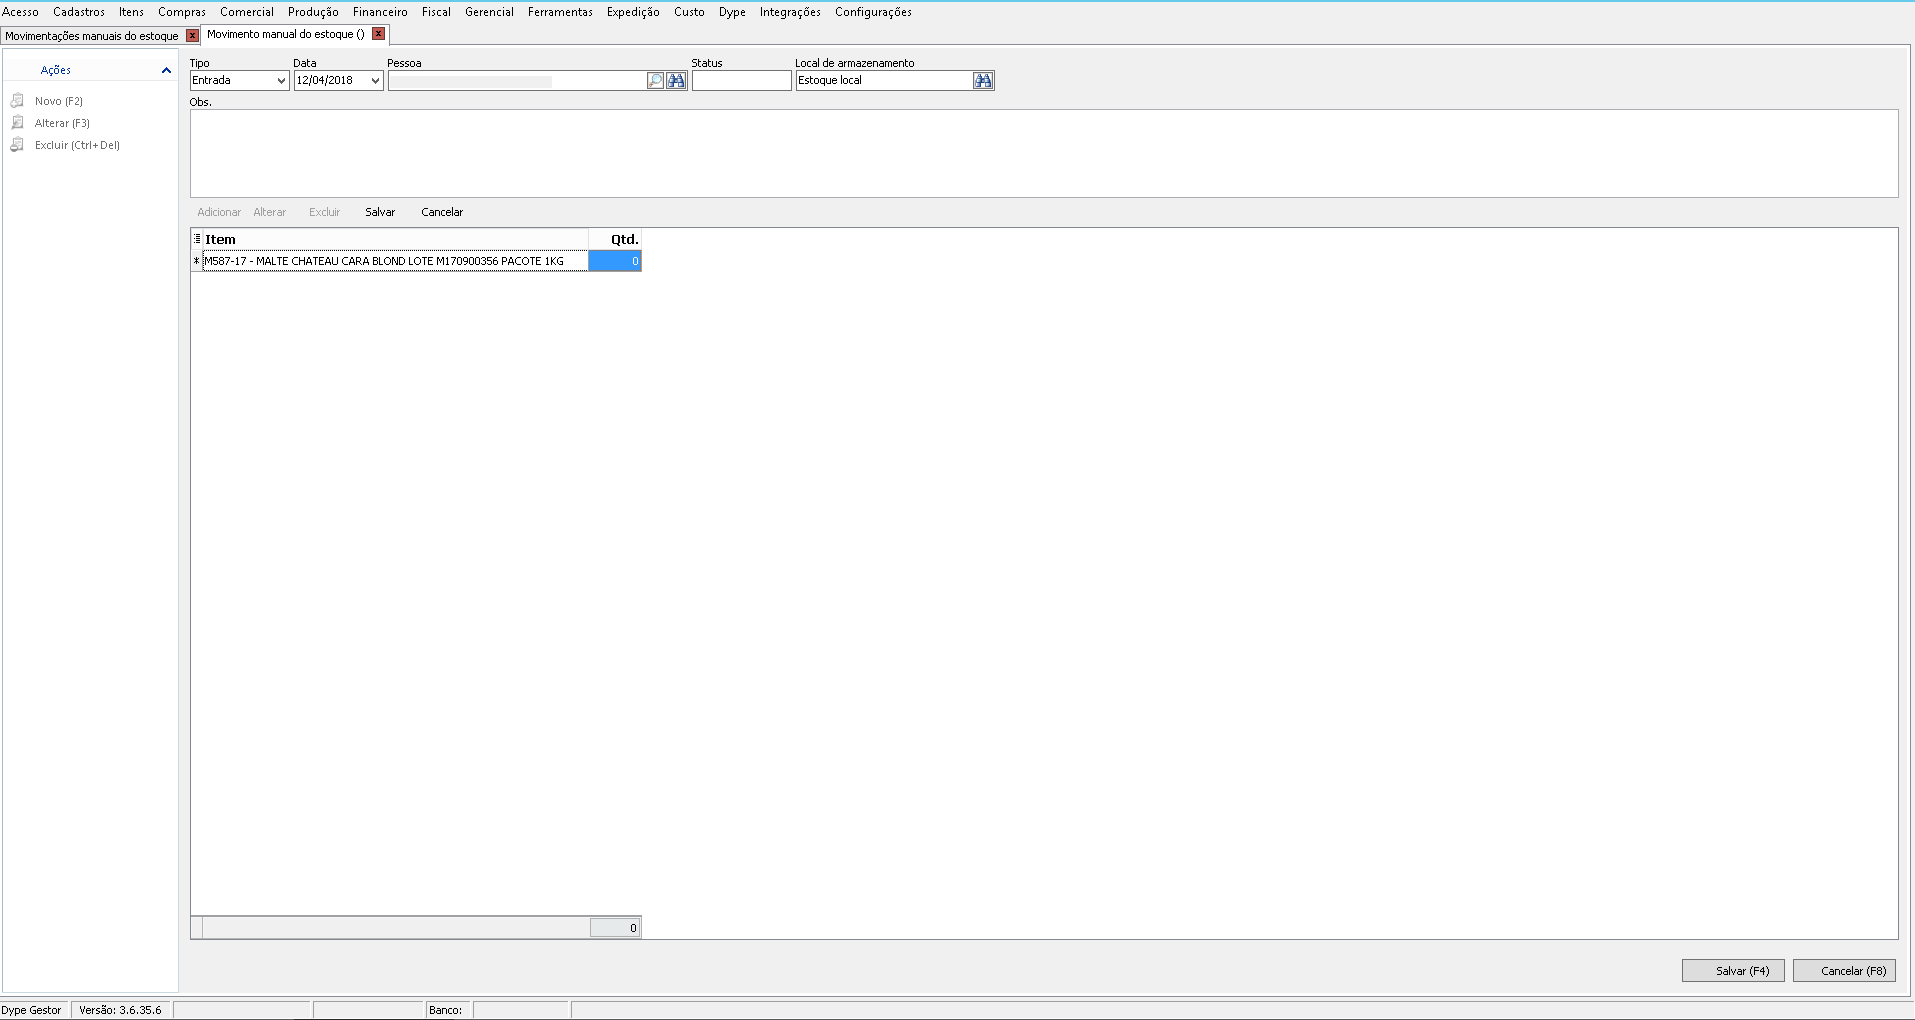Switch to Movimentações manuais do estoque tab
Image resolution: width=1915 pixels, height=1020 pixels.
coord(92,36)
